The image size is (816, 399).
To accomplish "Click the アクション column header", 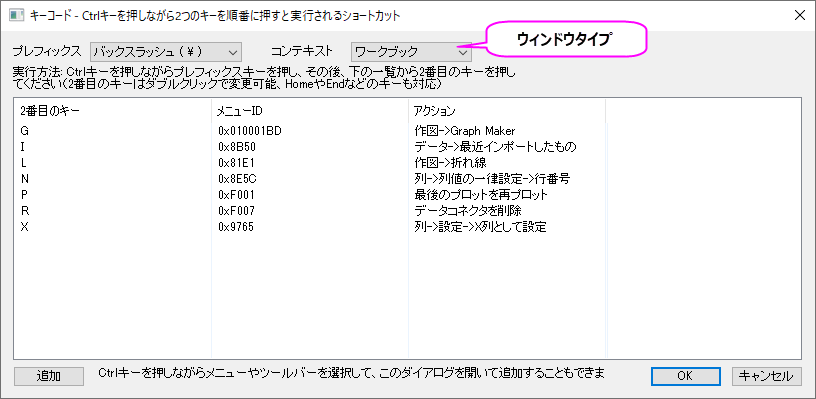I will tap(507, 110).
